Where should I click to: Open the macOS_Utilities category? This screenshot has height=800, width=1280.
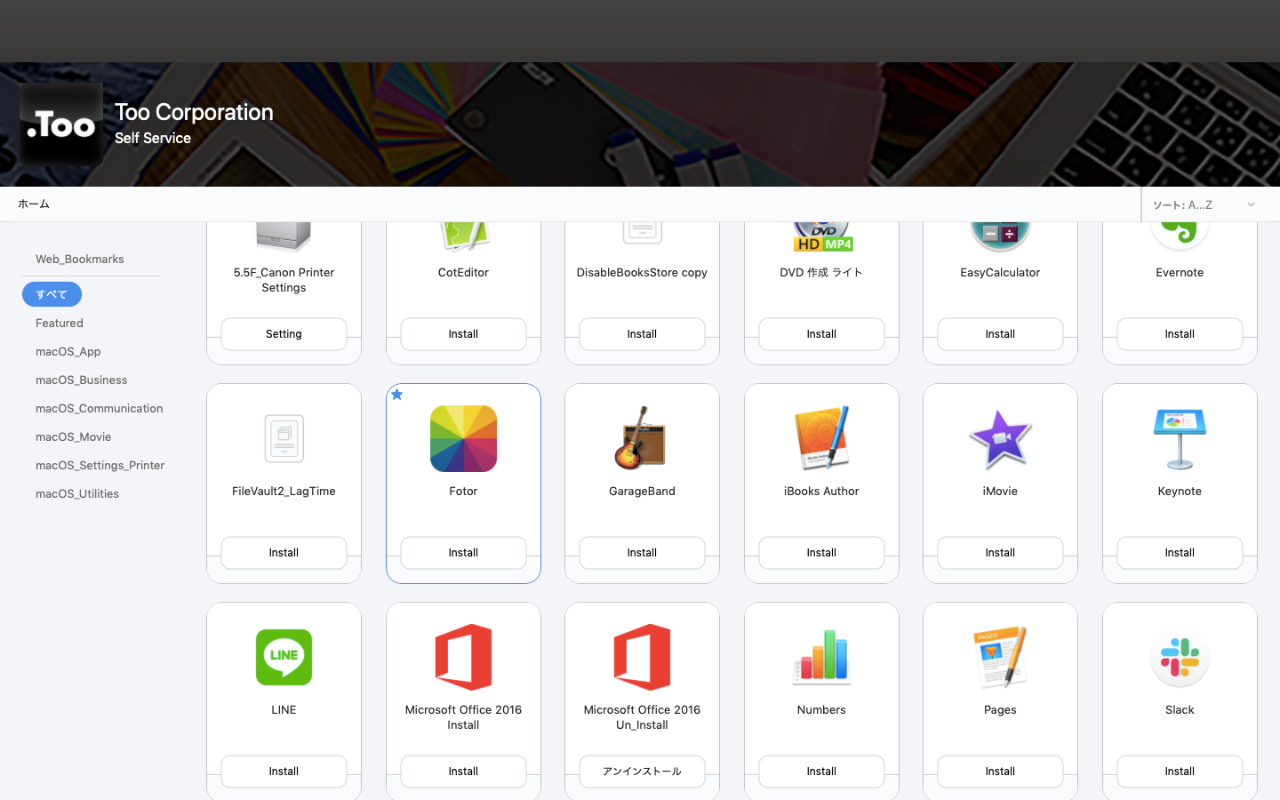coord(77,494)
